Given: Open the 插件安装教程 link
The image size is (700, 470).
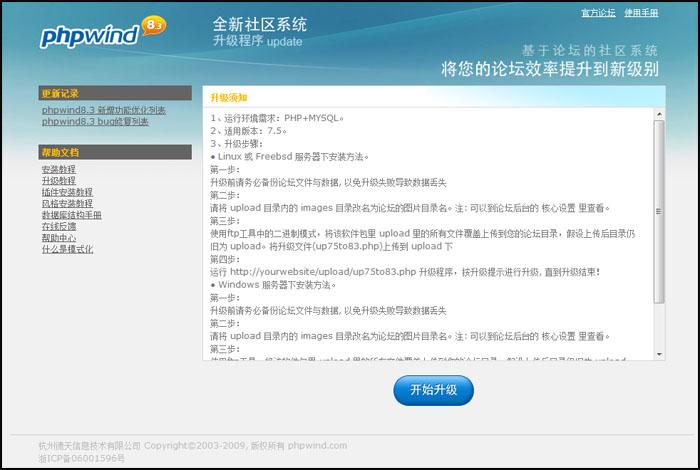Looking at the screenshot, I should 67,192.
